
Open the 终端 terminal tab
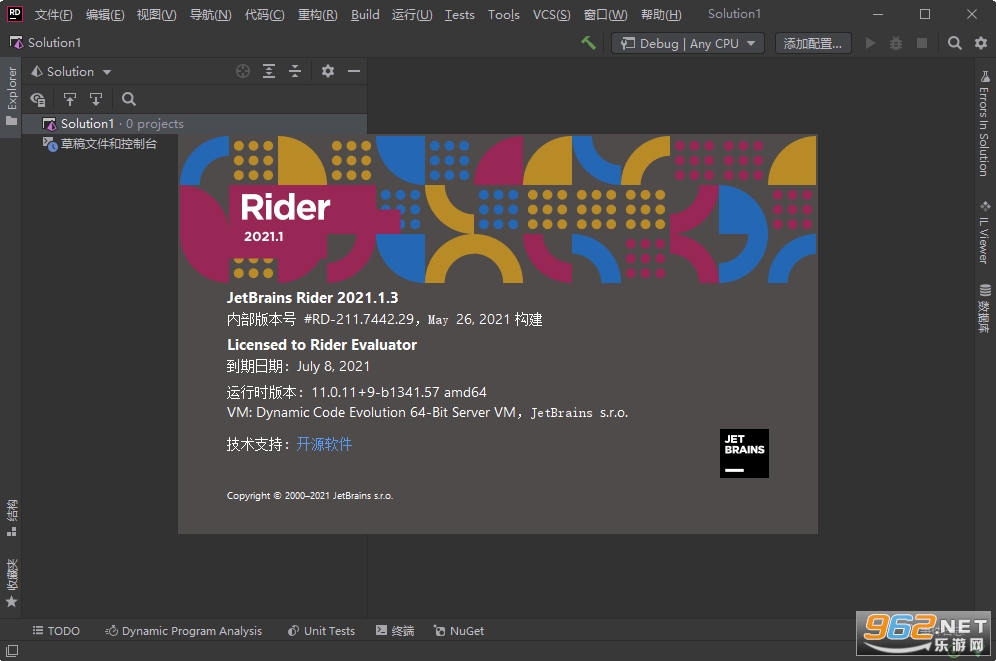point(394,631)
